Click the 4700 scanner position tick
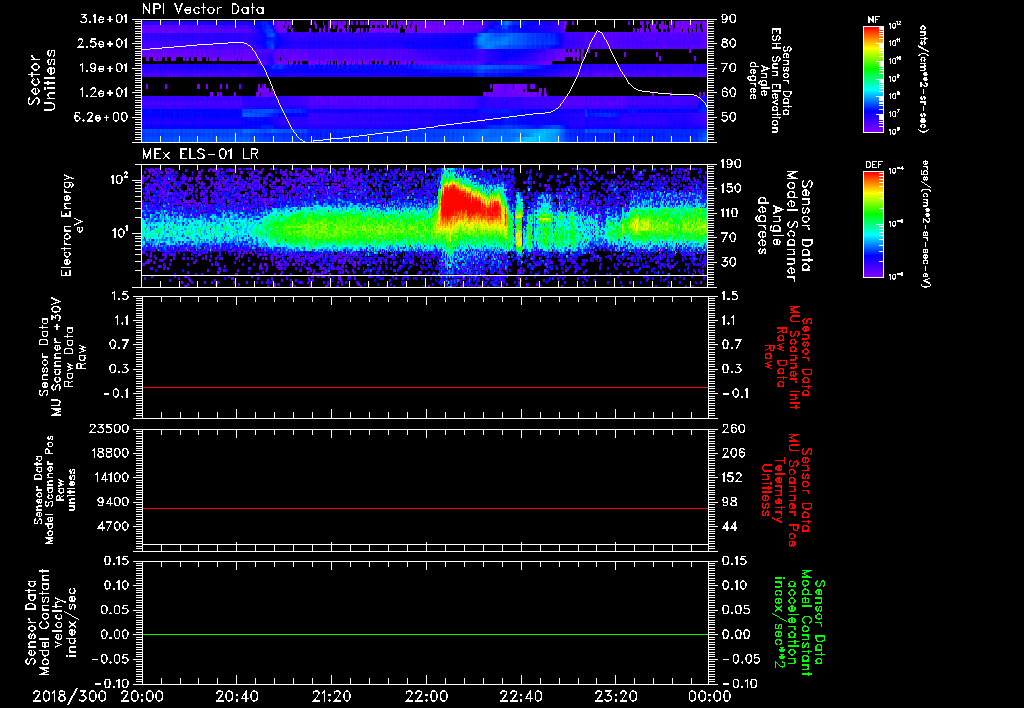 pyautogui.click(x=113, y=526)
